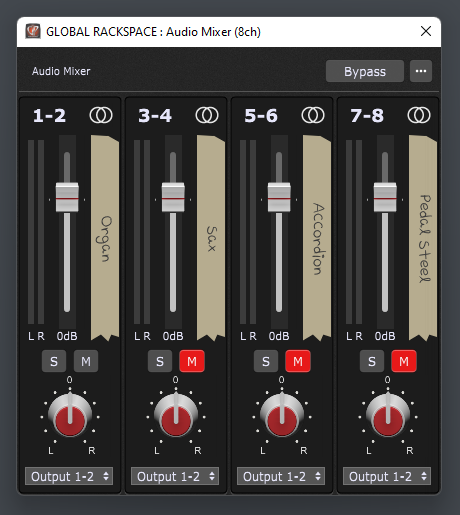
Task: Click the 0dB readout on channel 3-4
Action: pos(173,336)
